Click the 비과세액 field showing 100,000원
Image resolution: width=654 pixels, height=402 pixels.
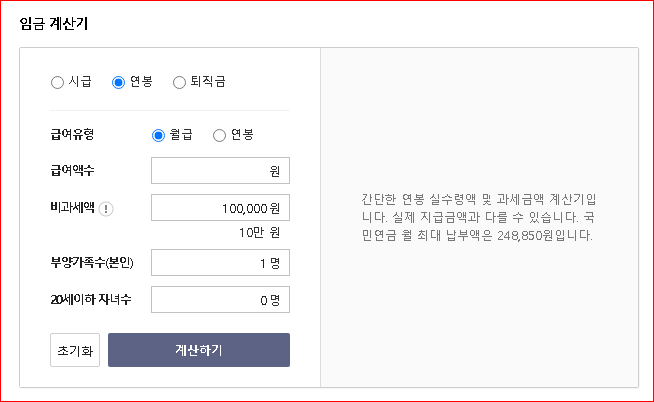point(220,208)
